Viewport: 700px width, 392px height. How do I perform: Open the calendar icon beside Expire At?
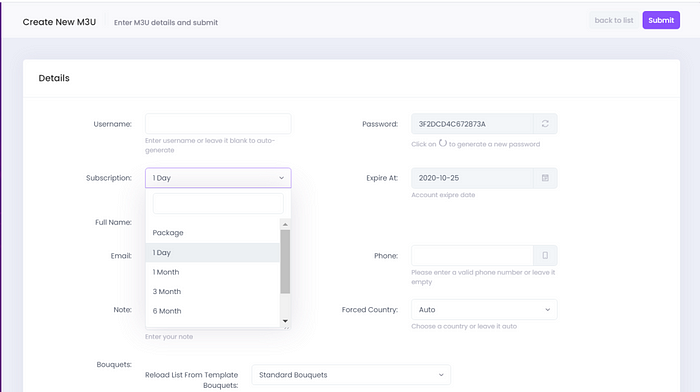pos(545,178)
